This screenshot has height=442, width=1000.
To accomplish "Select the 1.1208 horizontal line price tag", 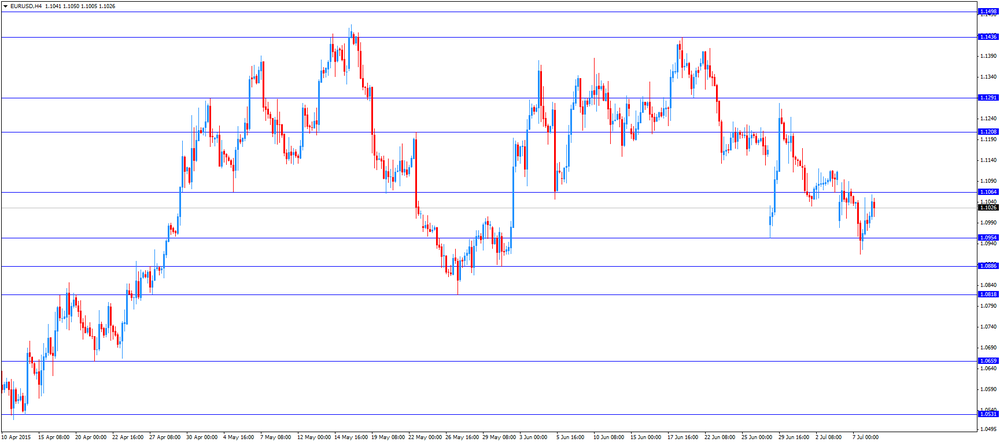I will [x=987, y=132].
